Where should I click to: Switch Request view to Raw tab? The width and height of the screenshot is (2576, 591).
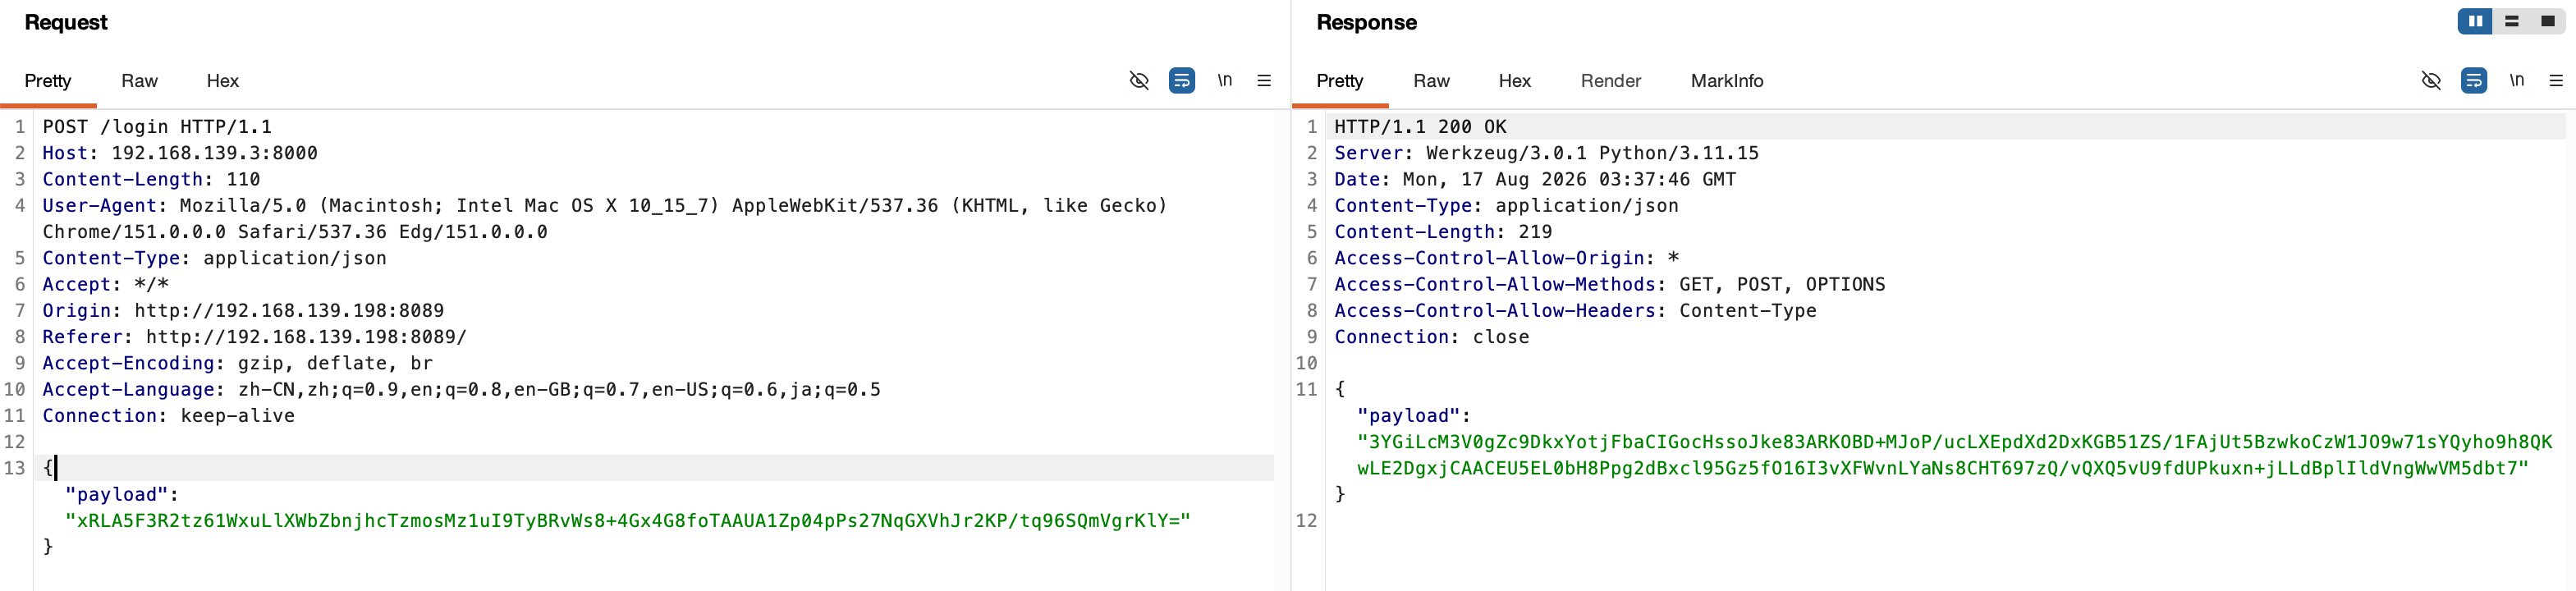[x=139, y=81]
